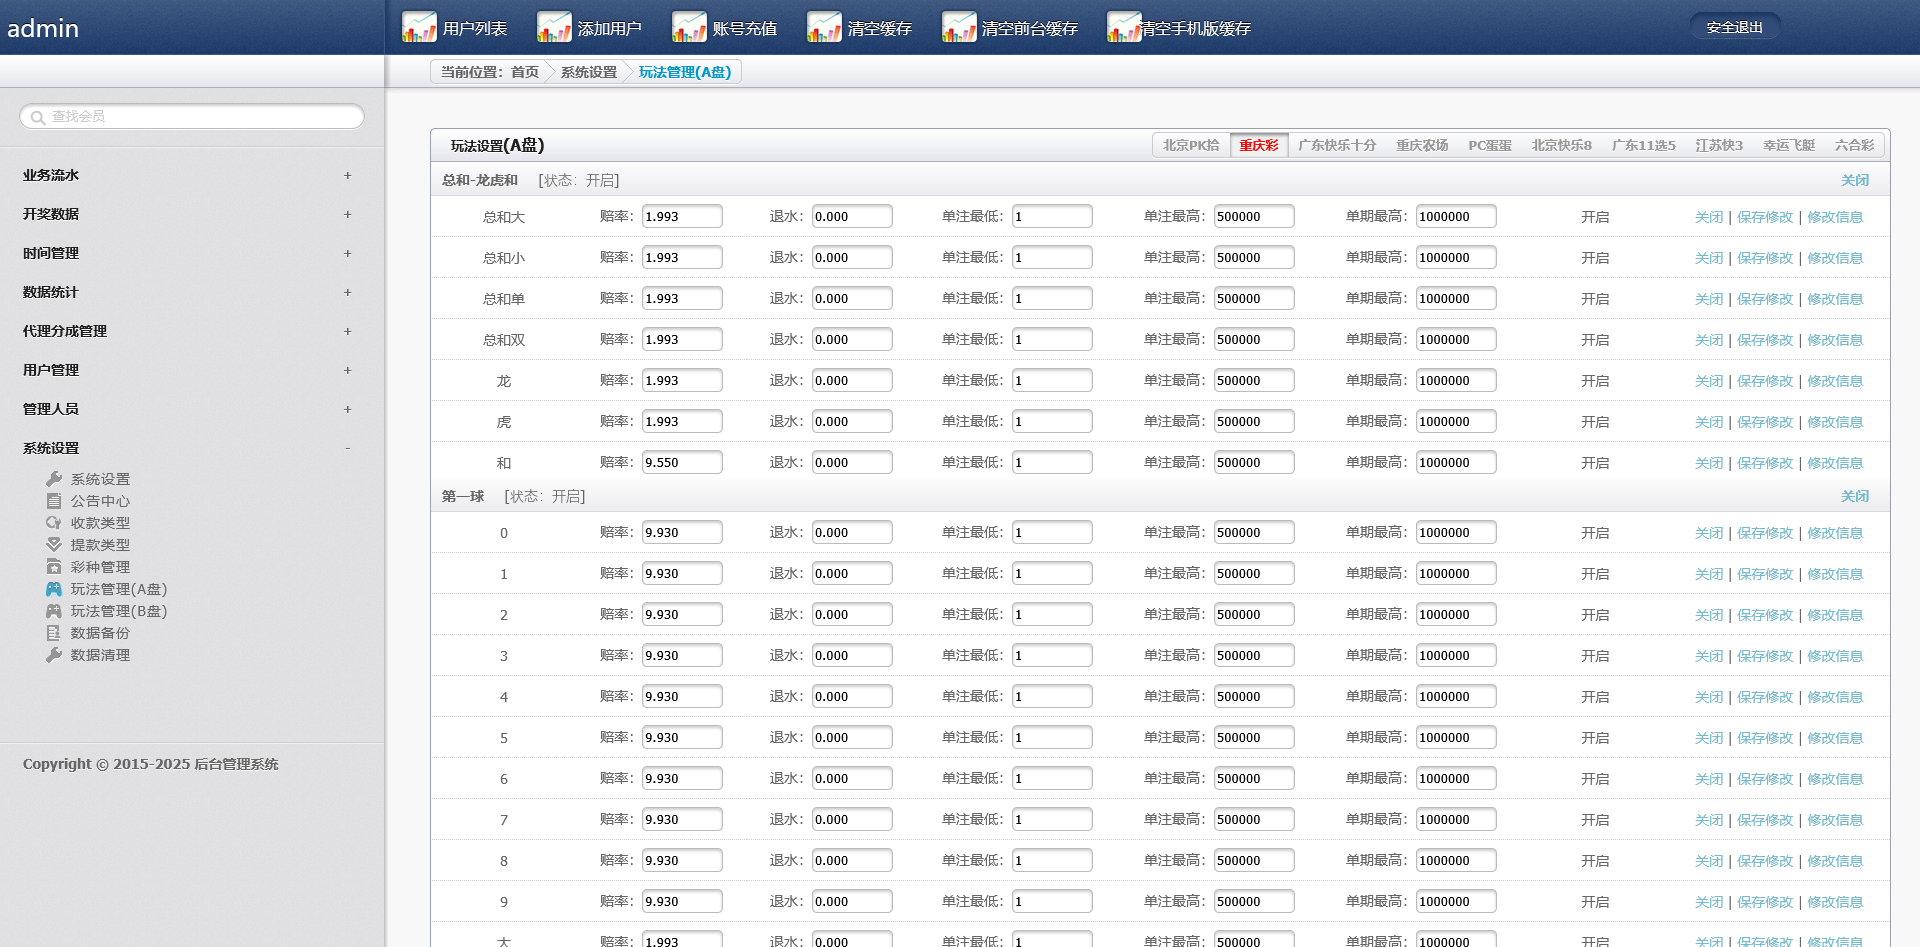1920x947 pixels.
Task: Expand the 业务流水 sidebar menu
Action: (347, 175)
